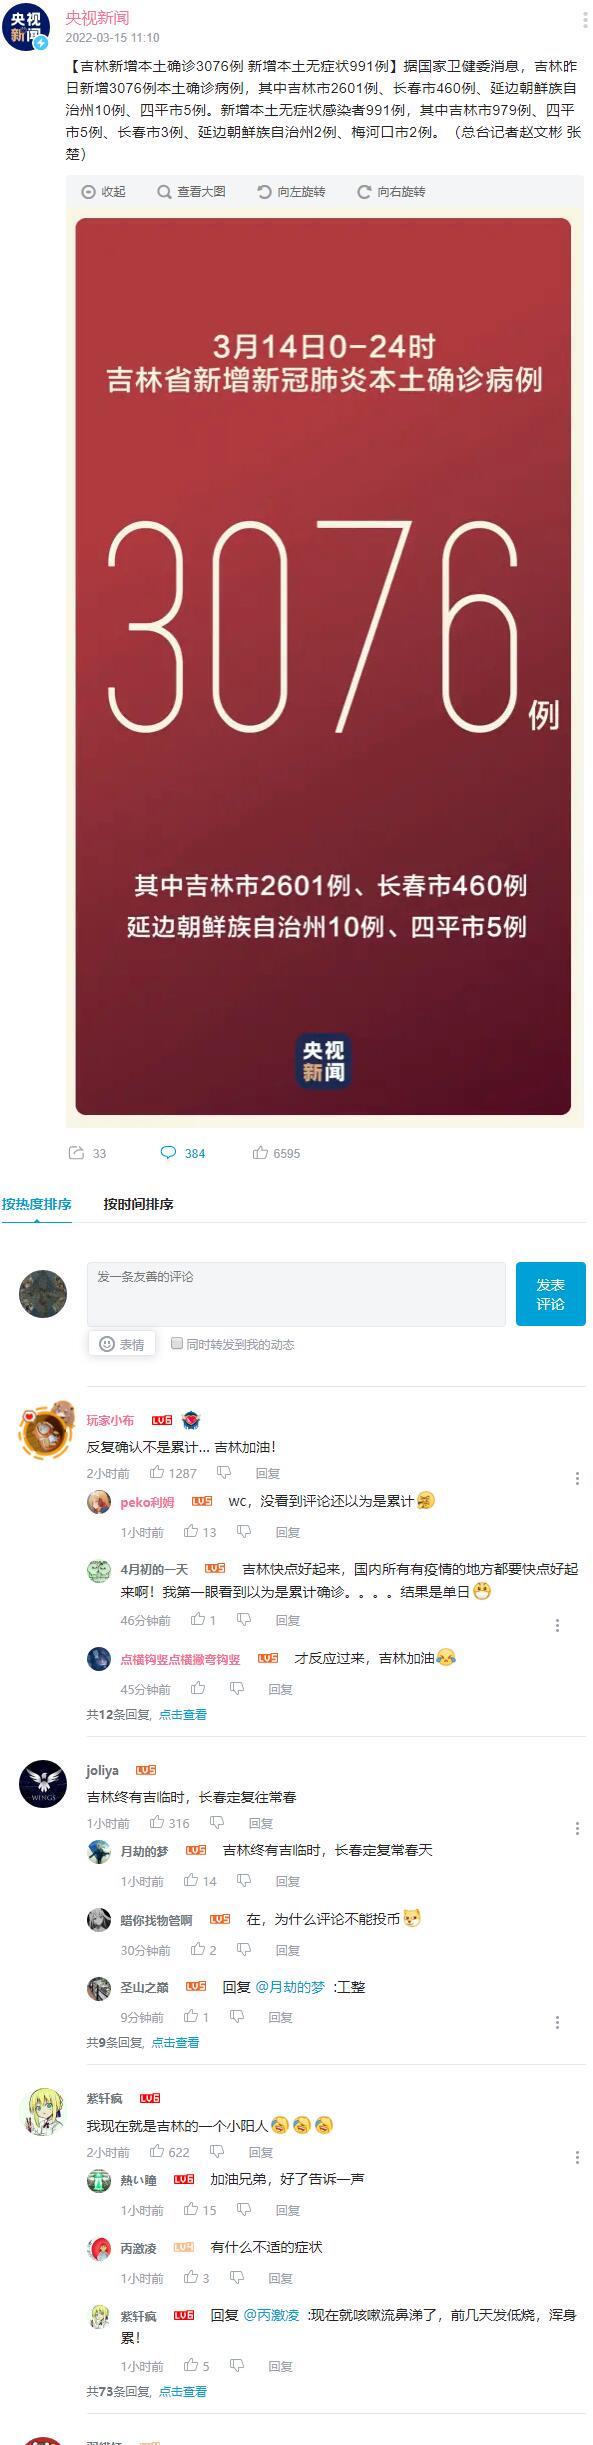The height and width of the screenshot is (2445, 593).
Task: Click the share icon showing 33
Action: pos(76,1152)
